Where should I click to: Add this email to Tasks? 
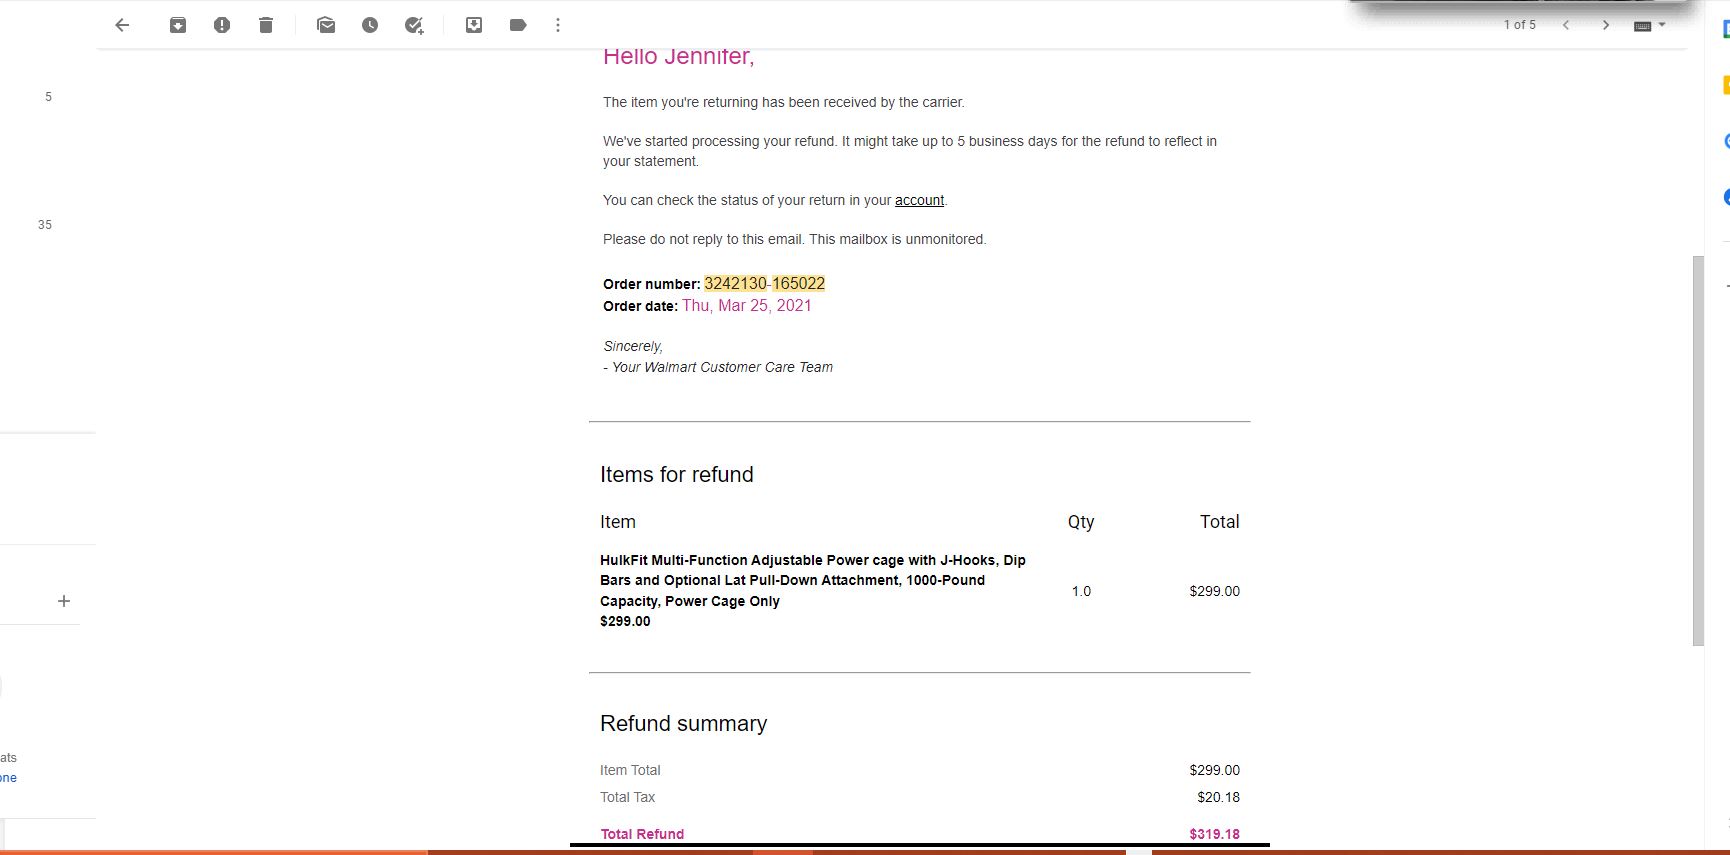pyautogui.click(x=414, y=25)
